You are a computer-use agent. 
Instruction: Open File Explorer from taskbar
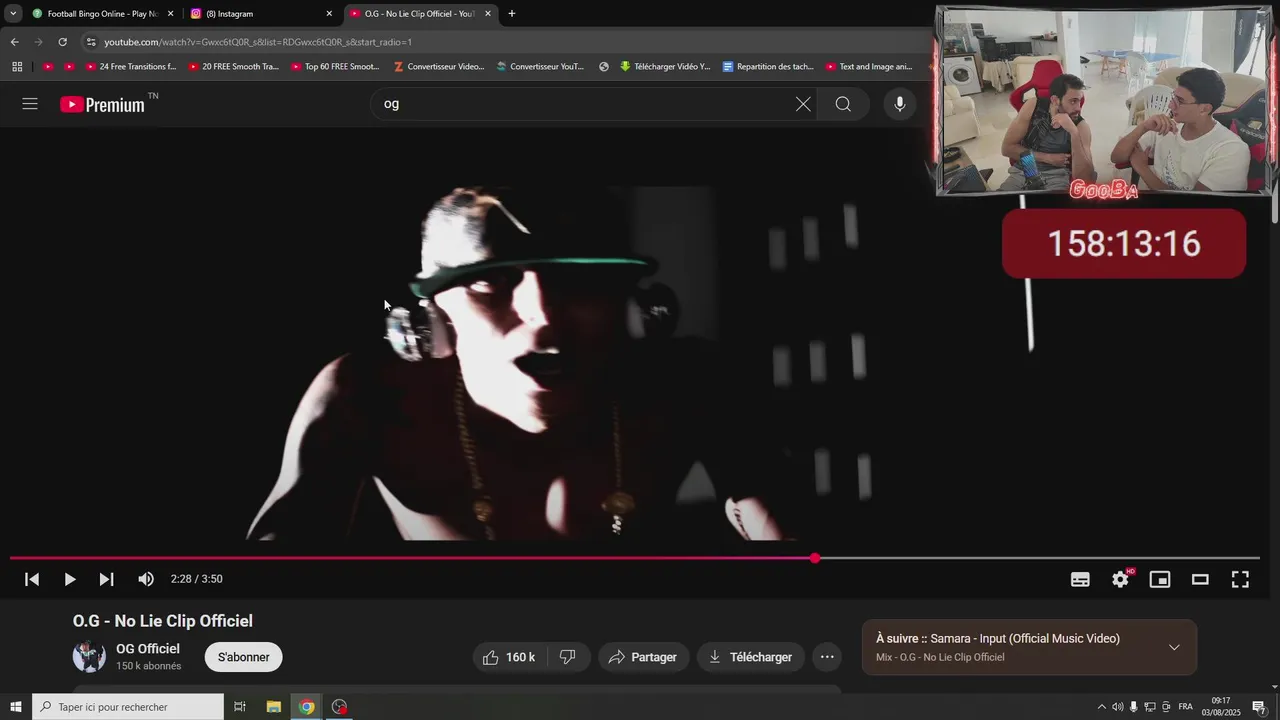(x=273, y=707)
